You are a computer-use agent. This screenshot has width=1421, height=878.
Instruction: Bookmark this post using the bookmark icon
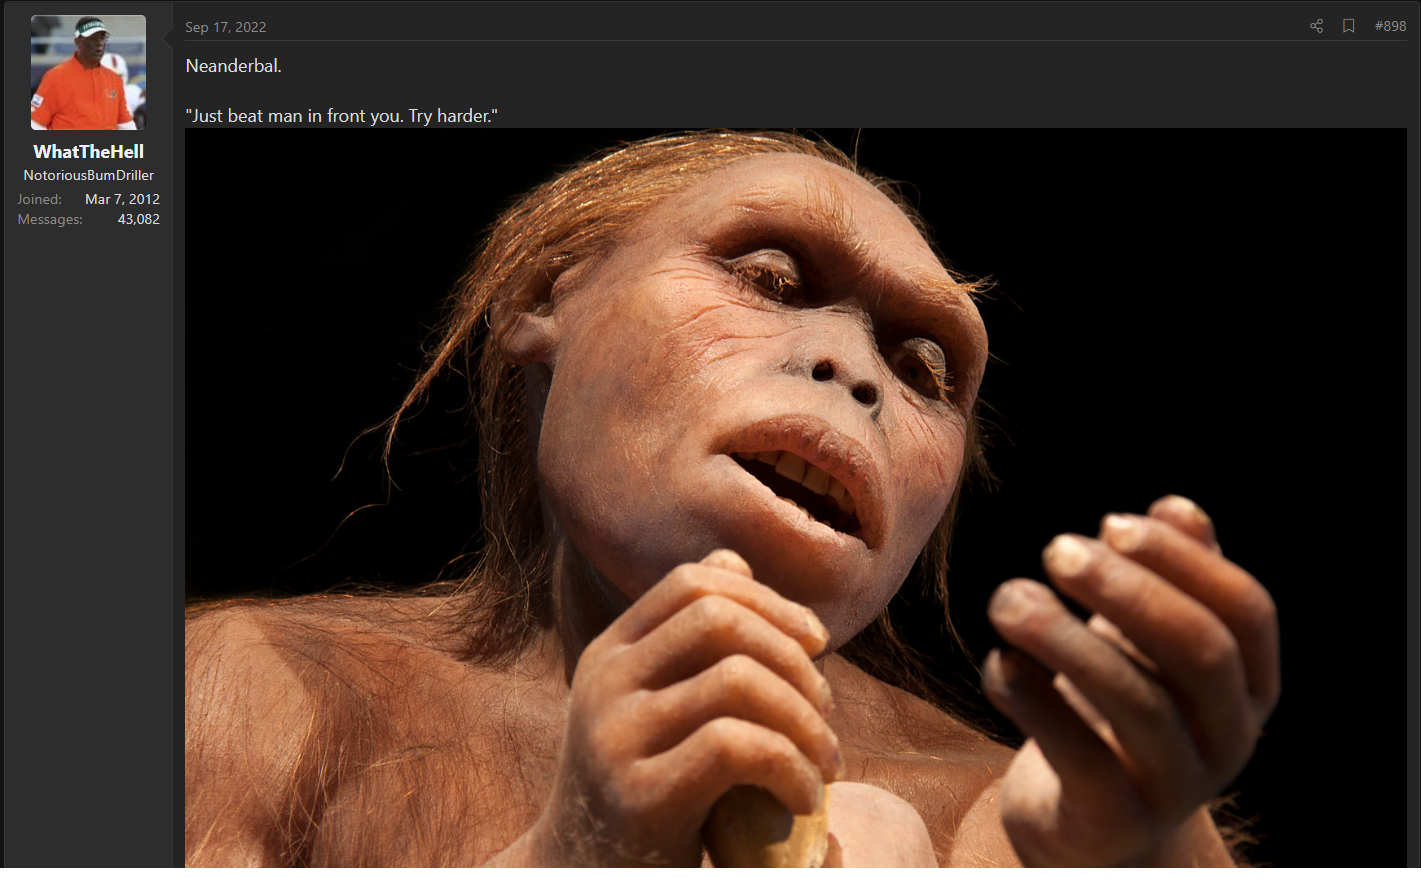pyautogui.click(x=1348, y=26)
